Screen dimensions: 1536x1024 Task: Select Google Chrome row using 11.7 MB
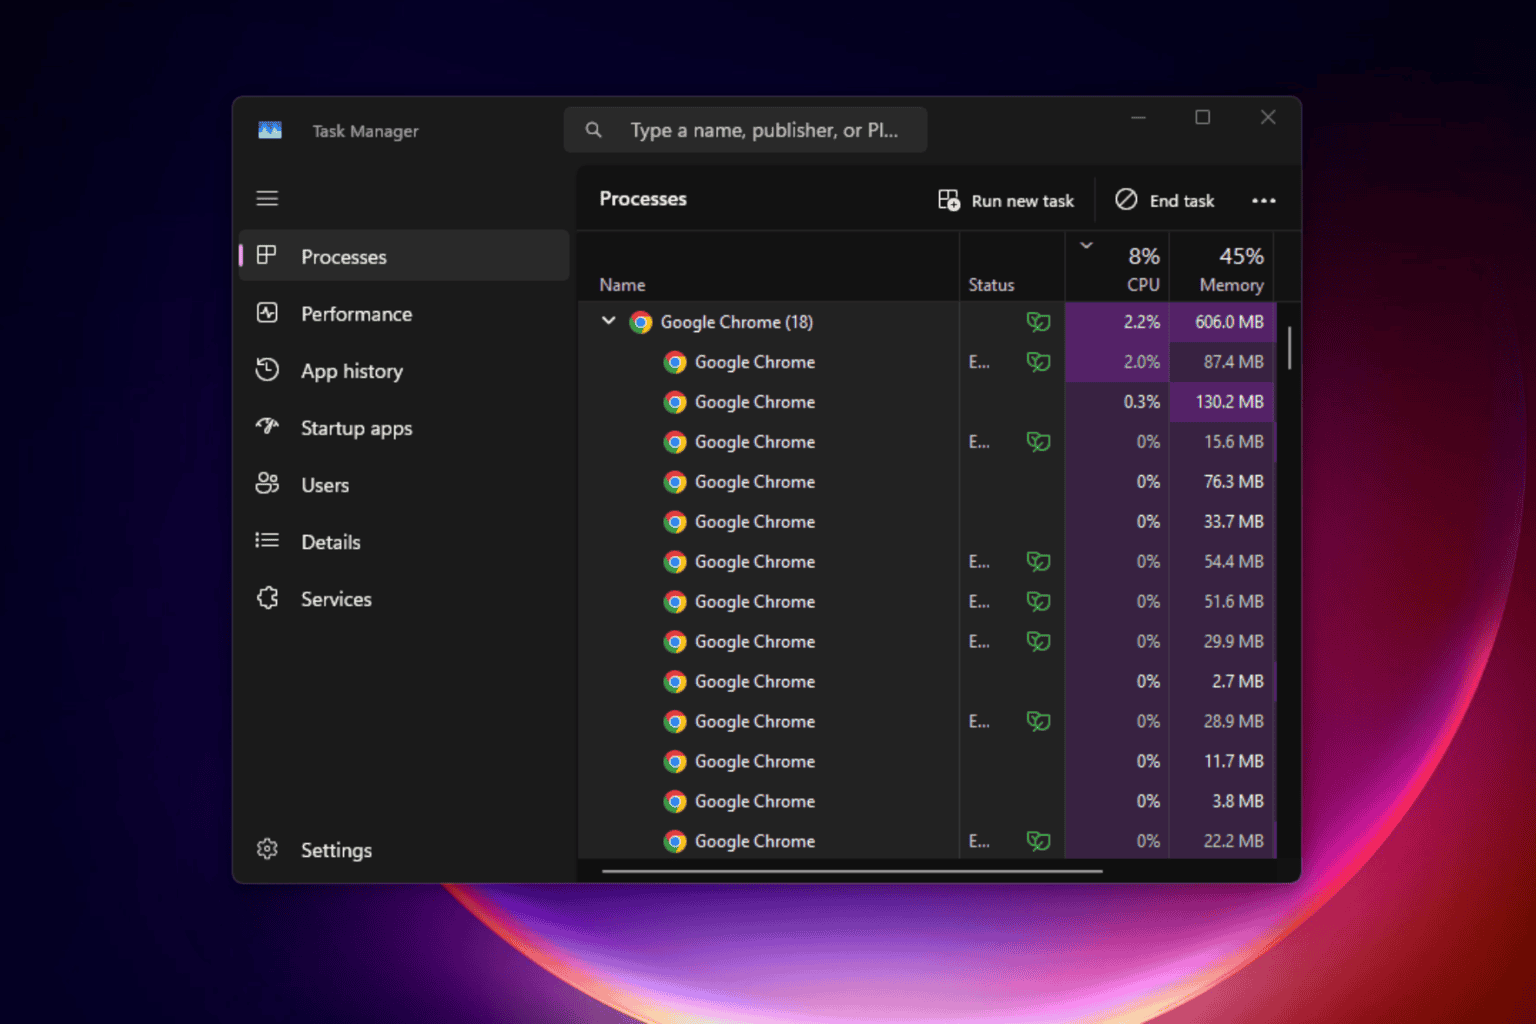pos(927,762)
